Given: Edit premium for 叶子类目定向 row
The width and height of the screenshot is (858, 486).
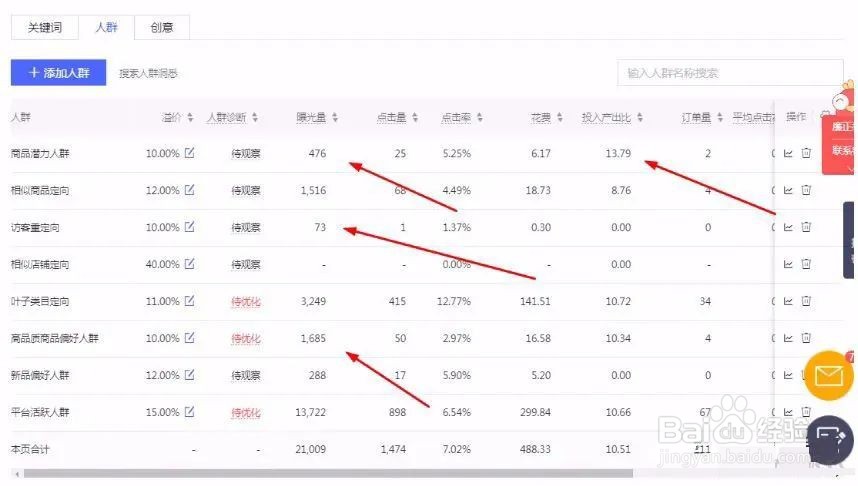Looking at the screenshot, I should point(189,300).
